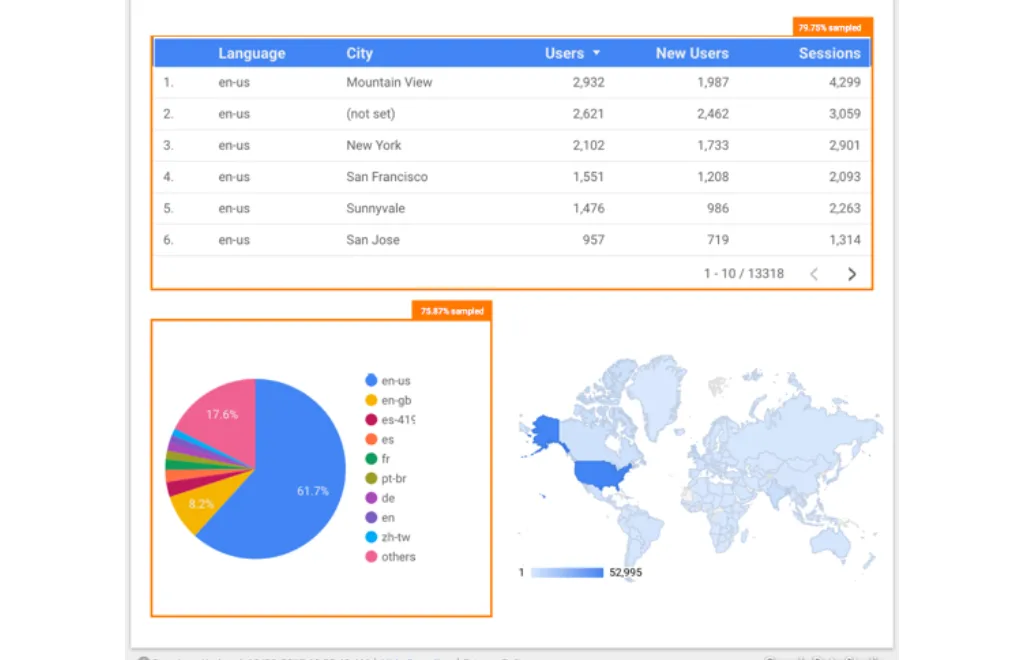The image size is (1024, 660).
Task: Click the New York city cell
Action: [x=374, y=145]
